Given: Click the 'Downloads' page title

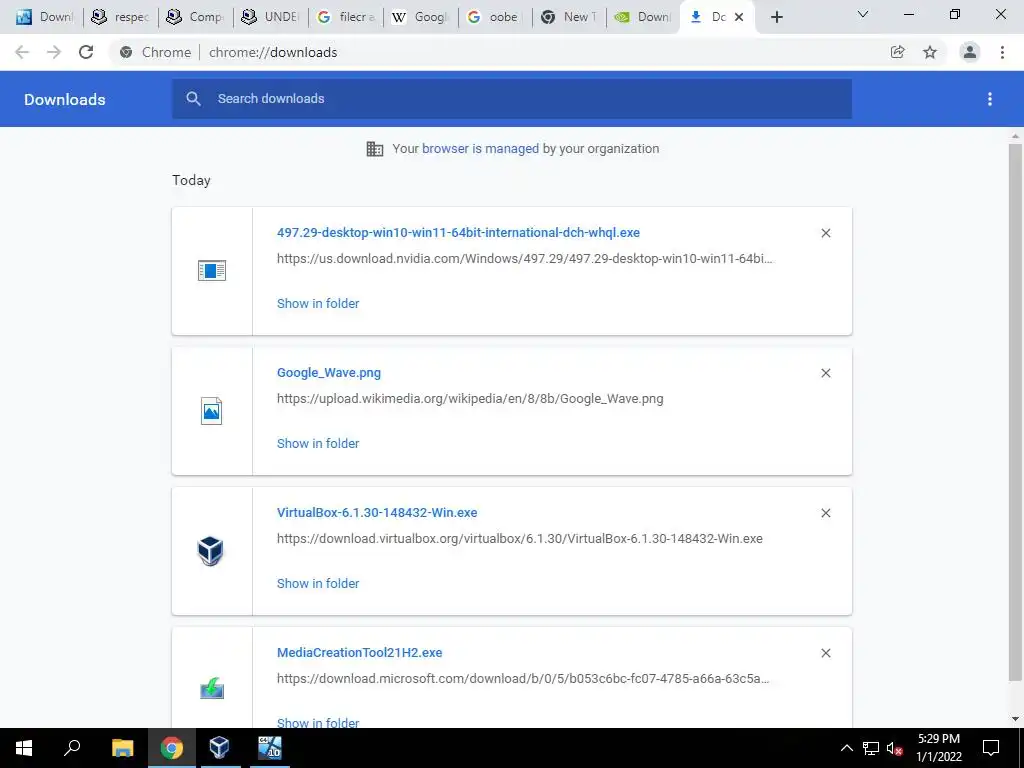Looking at the screenshot, I should pos(65,99).
